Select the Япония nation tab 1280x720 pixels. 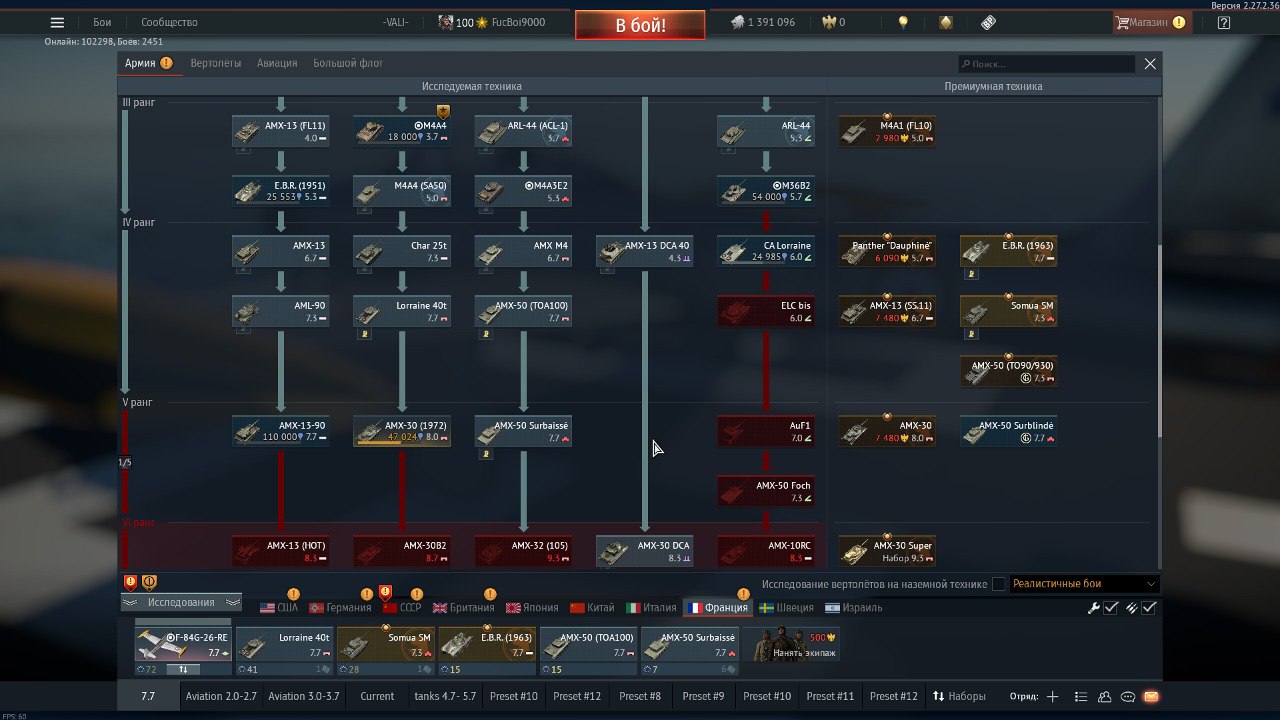pos(532,607)
